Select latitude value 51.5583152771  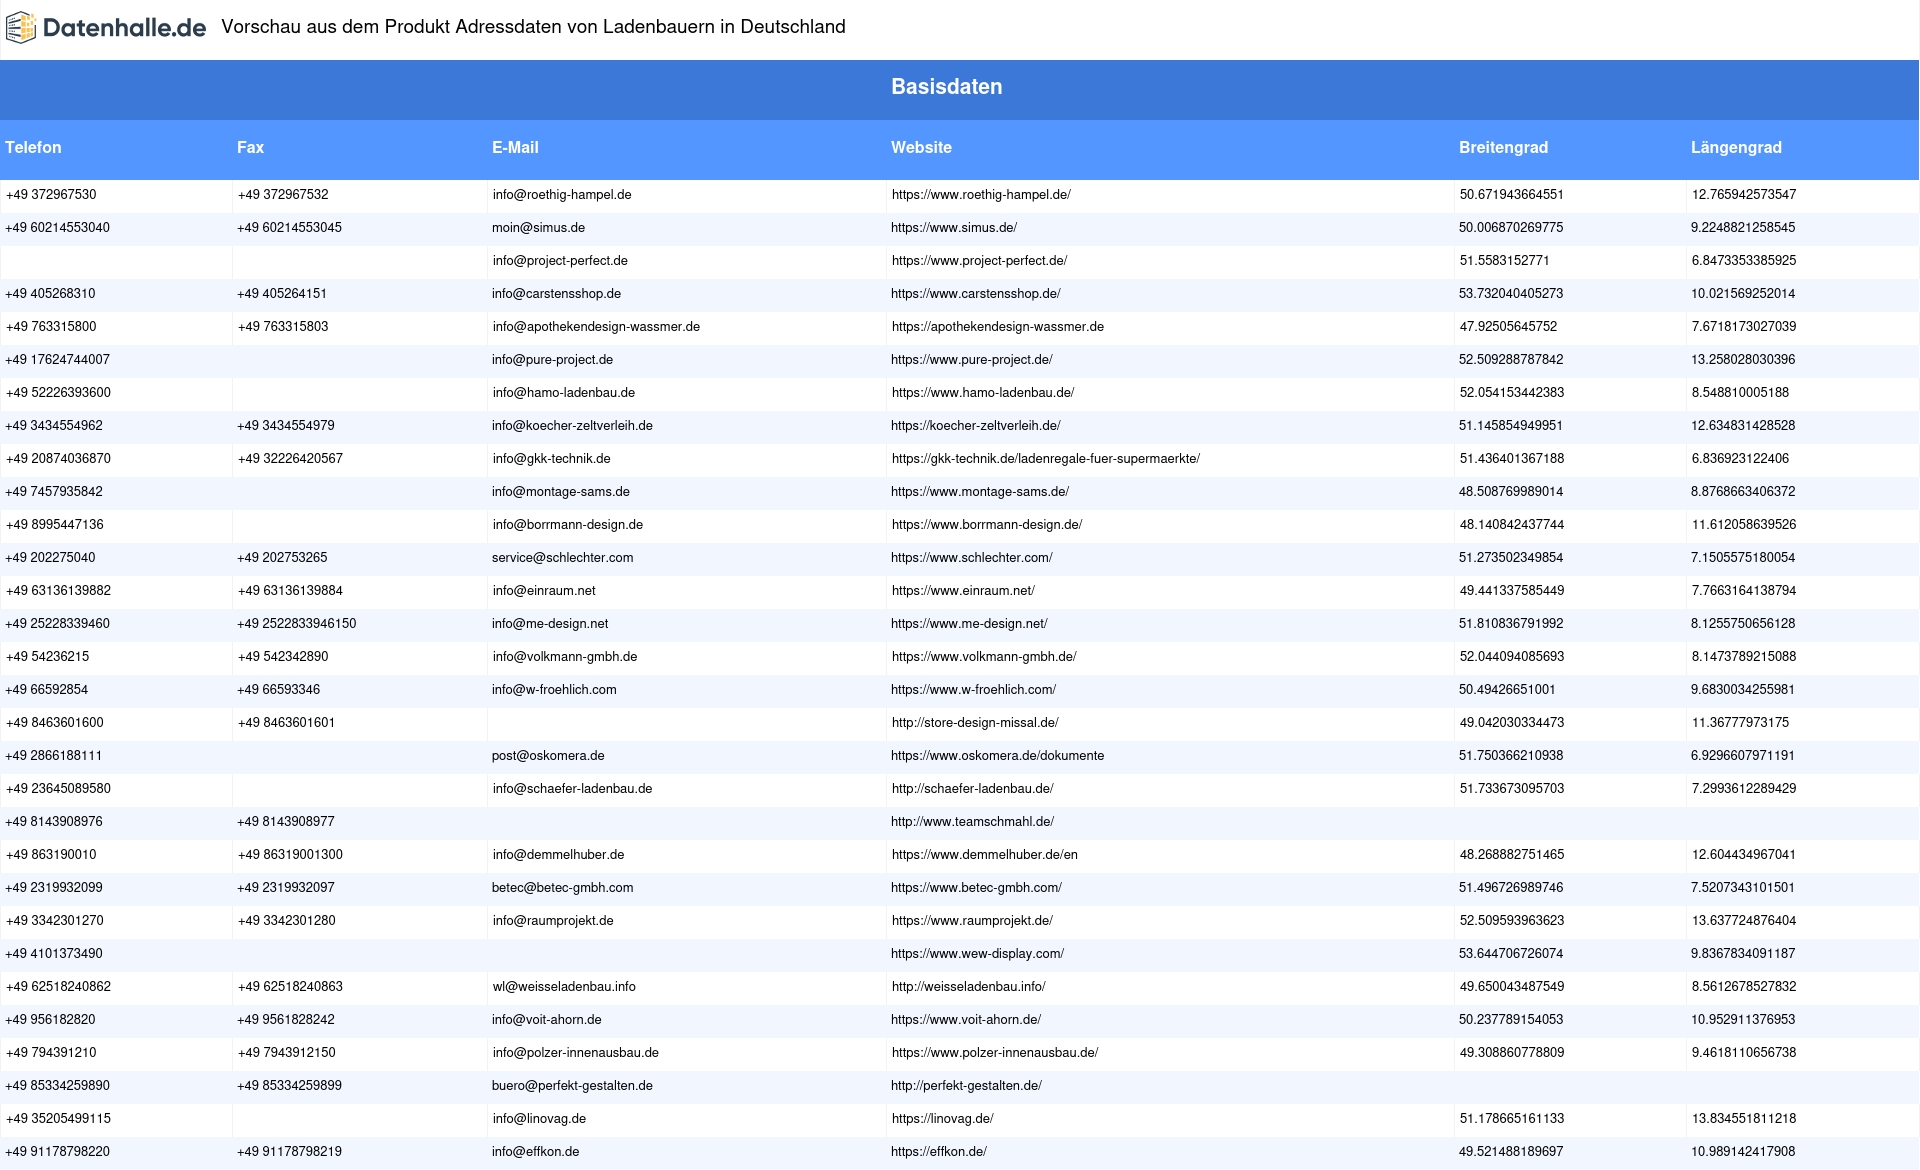[1505, 261]
